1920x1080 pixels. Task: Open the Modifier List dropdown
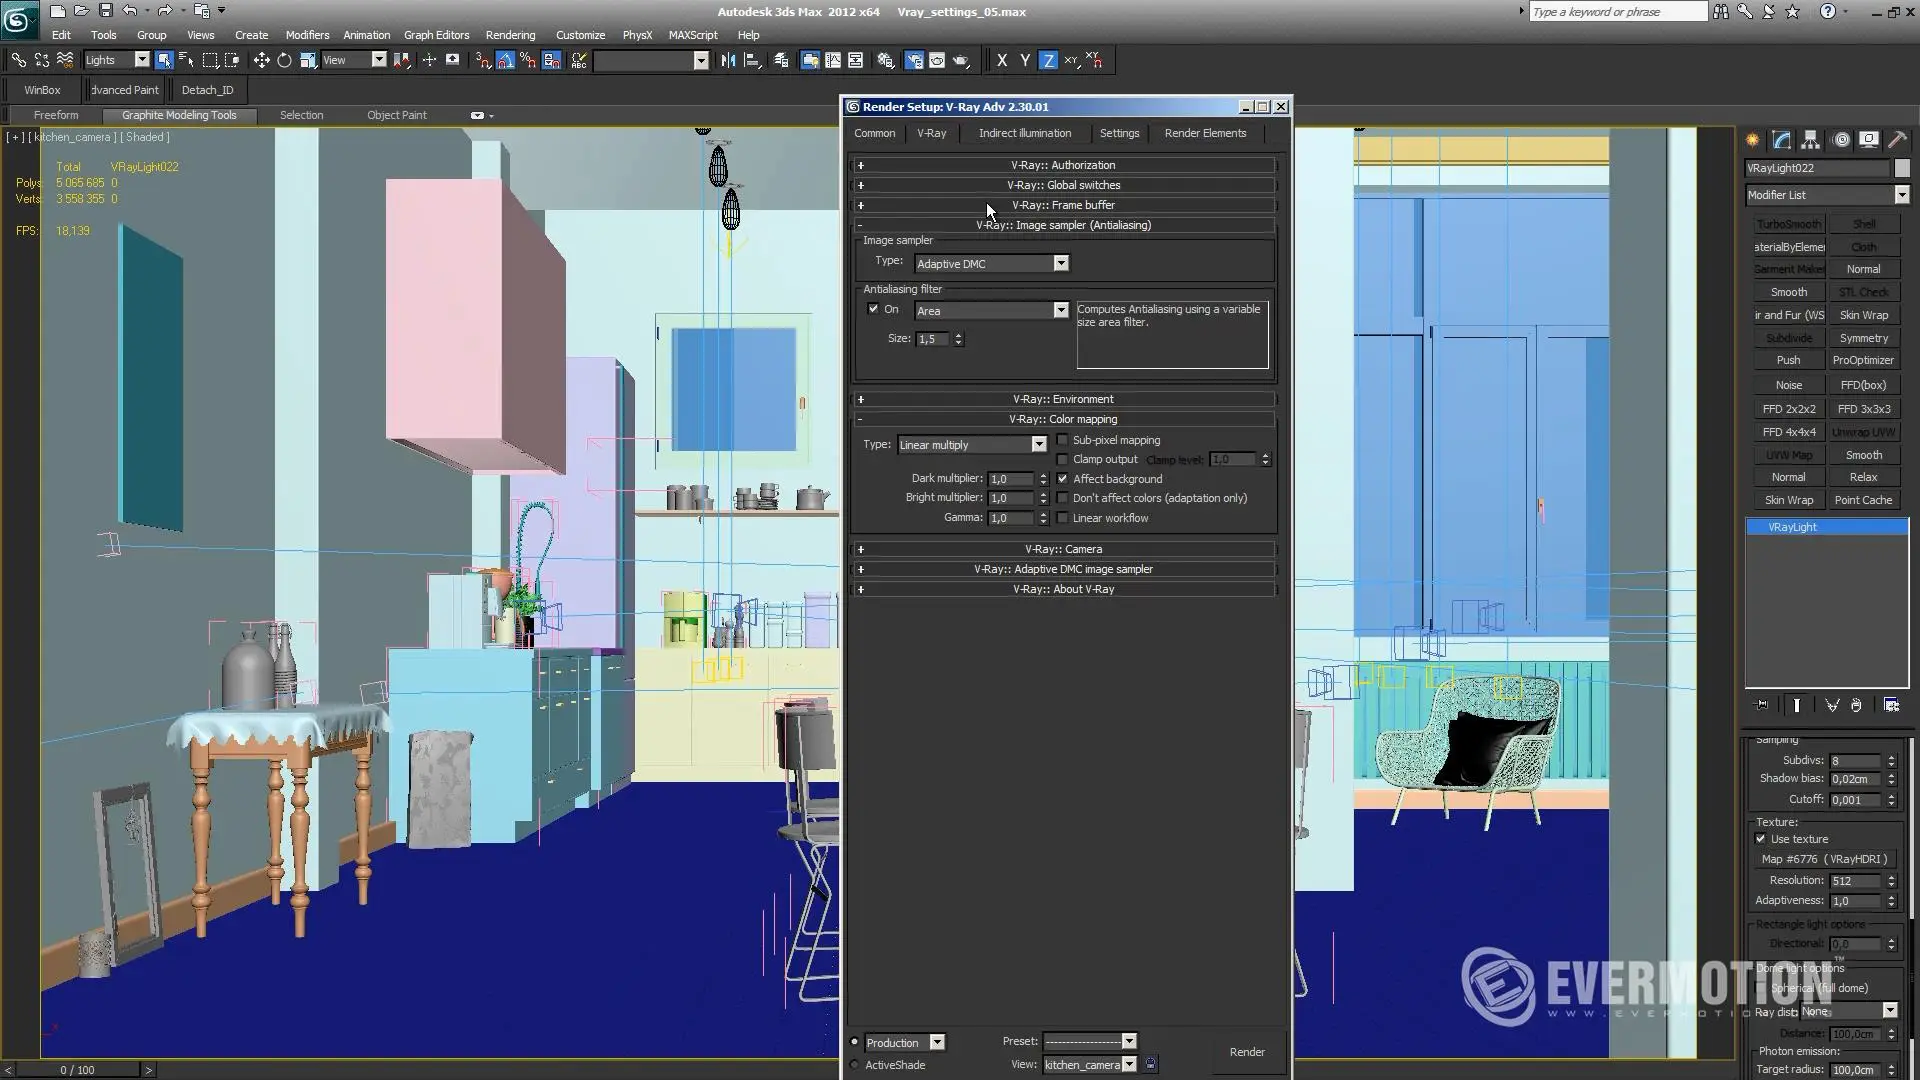coord(1827,195)
